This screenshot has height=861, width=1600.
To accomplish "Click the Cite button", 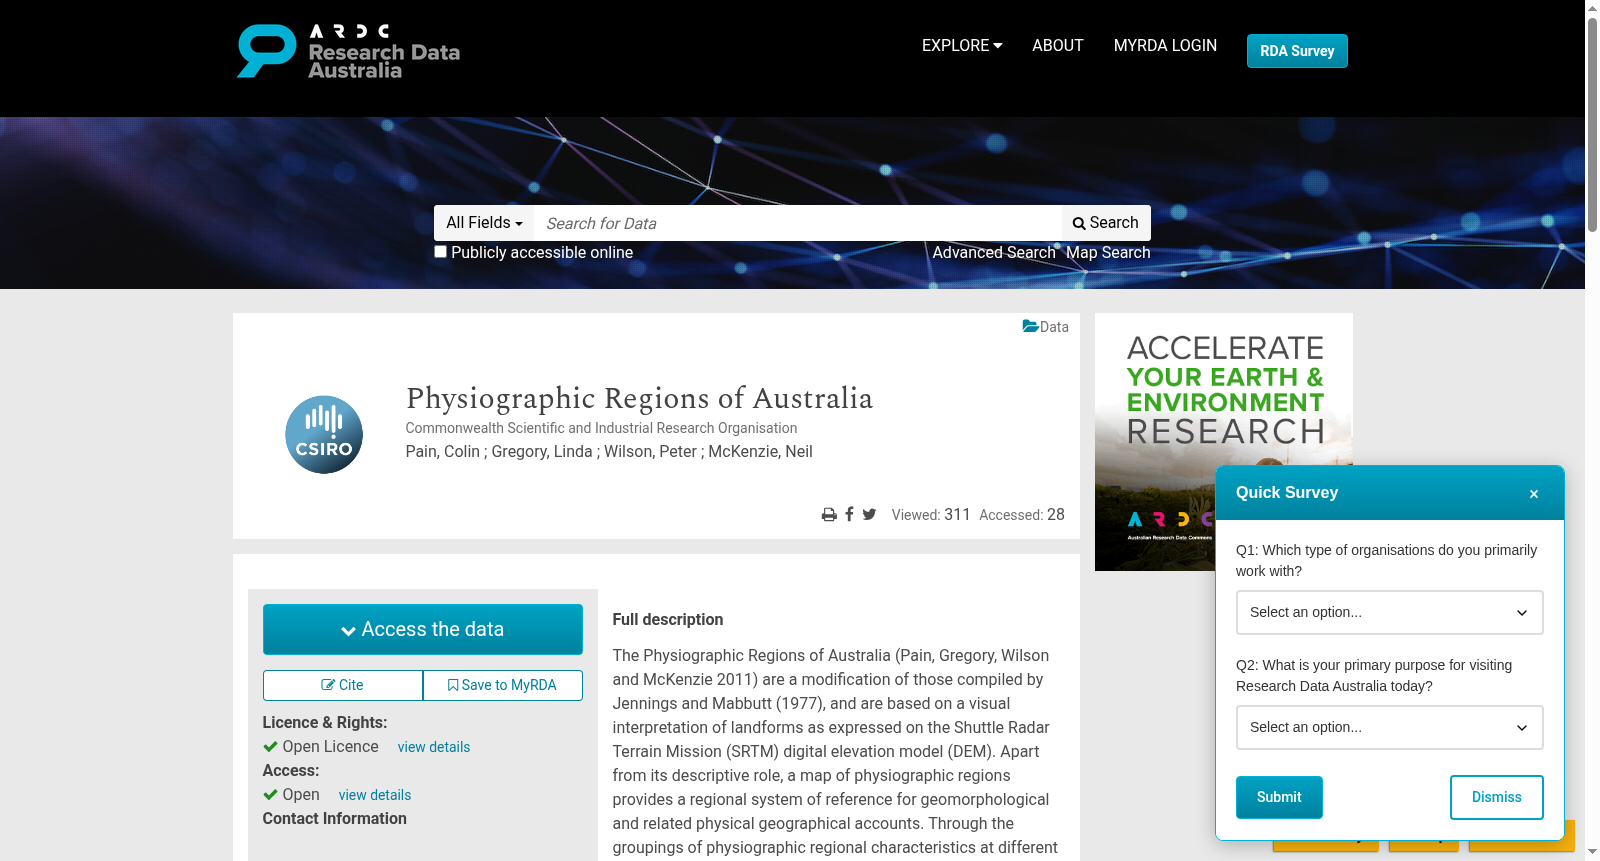I will click(x=343, y=686).
